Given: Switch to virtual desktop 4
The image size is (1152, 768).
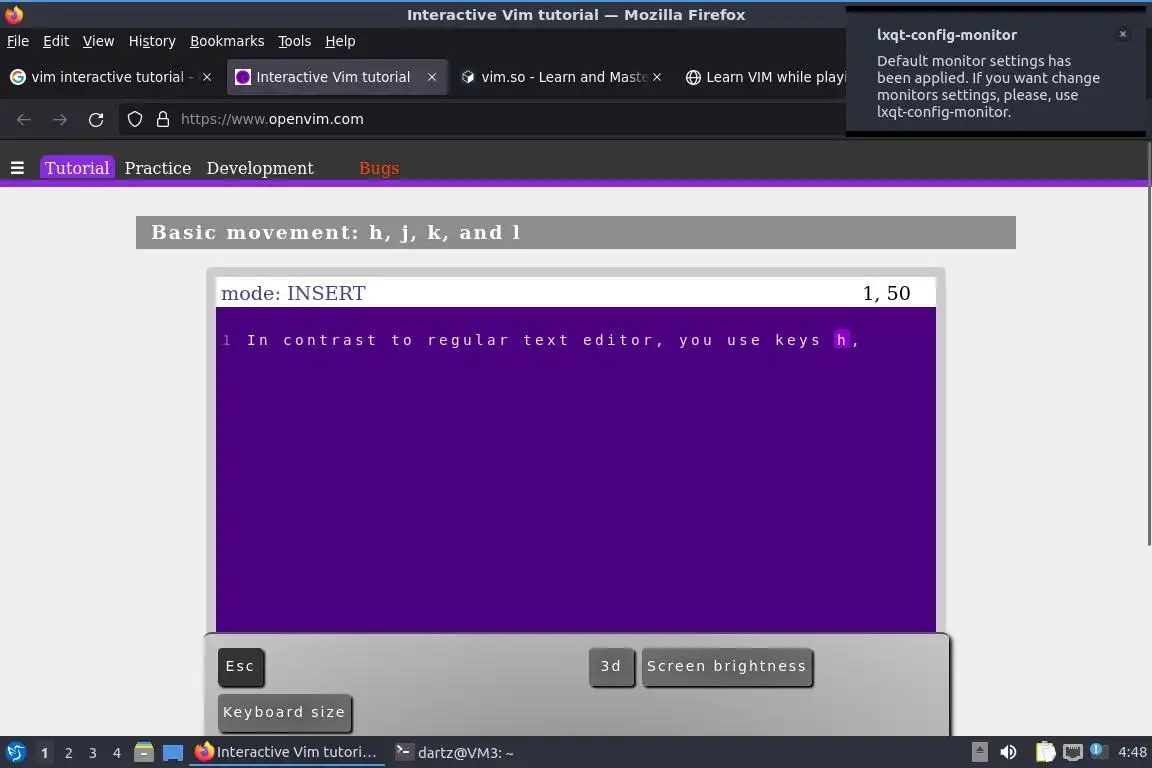Looking at the screenshot, I should 117,753.
